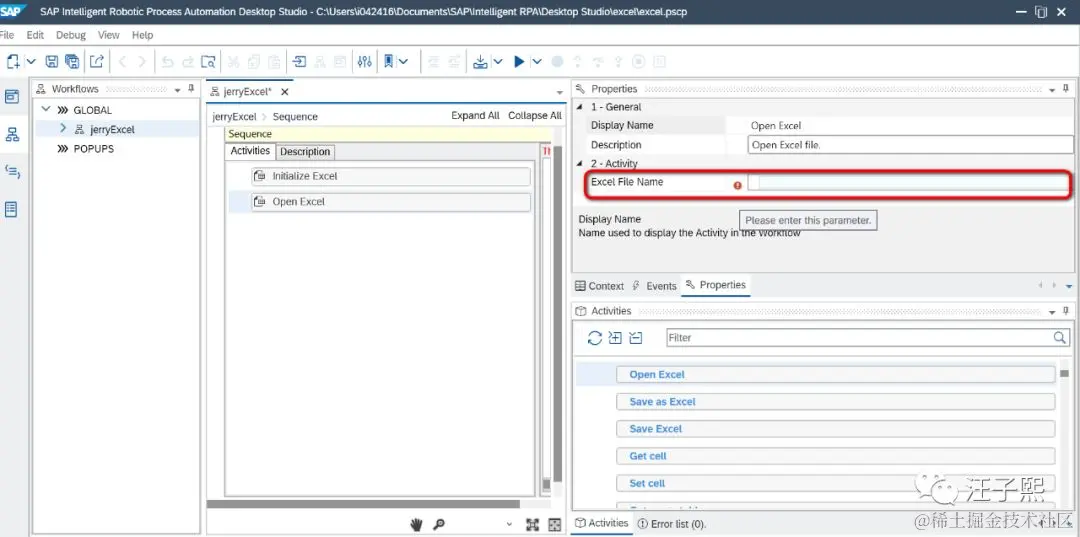
Task: Click the Save All toolbar icon
Action: coord(72,62)
